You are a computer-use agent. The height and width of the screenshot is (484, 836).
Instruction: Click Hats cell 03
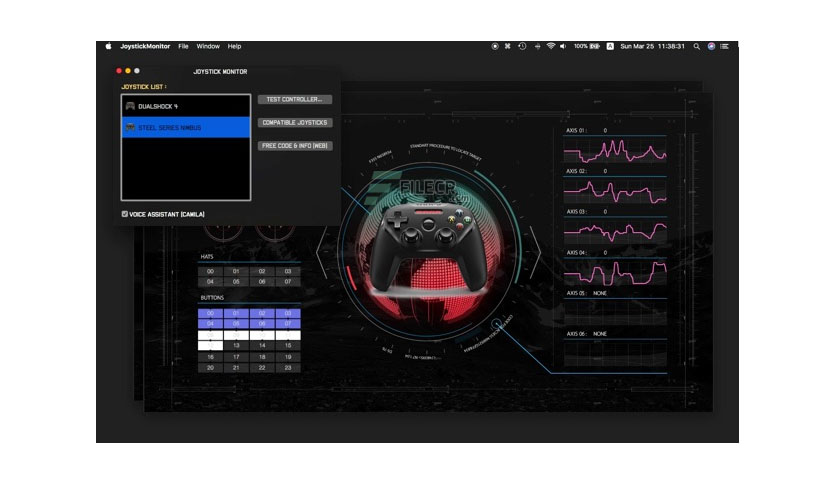point(288,271)
